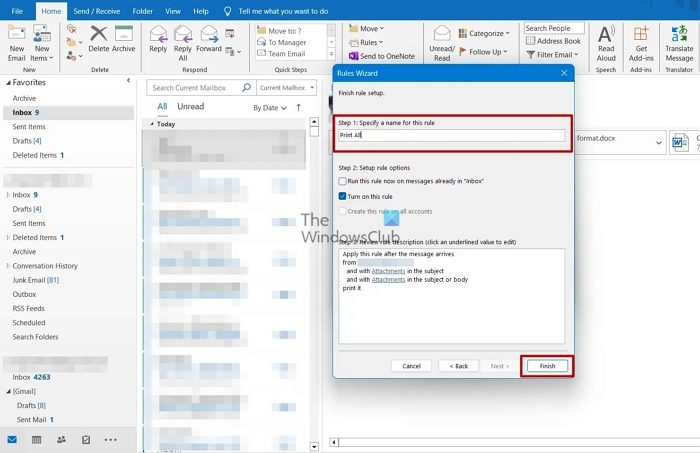Click Cancel in Rules Wizard
Screen dimensions: 700x453
[x=411, y=366]
